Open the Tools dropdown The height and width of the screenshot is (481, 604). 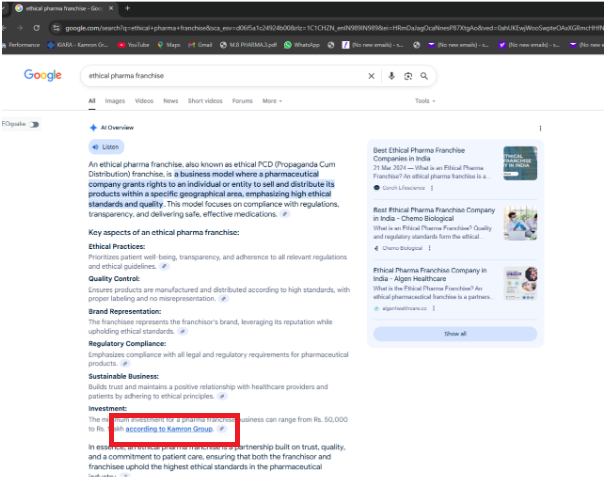(x=425, y=101)
